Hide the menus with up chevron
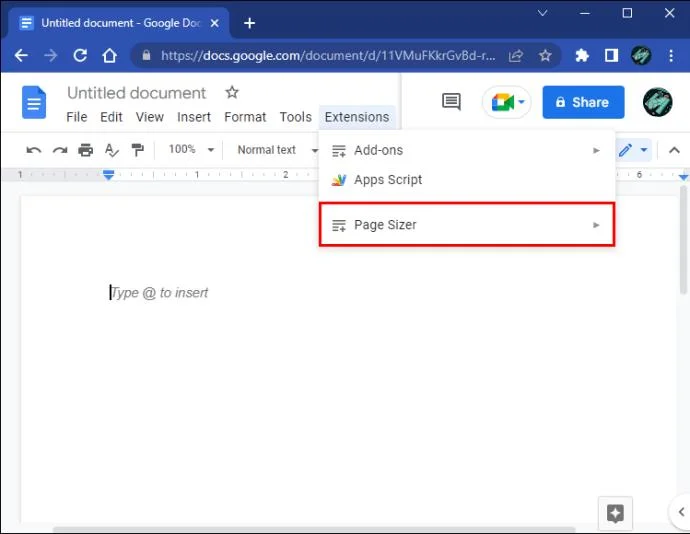690x534 pixels. [x=674, y=150]
